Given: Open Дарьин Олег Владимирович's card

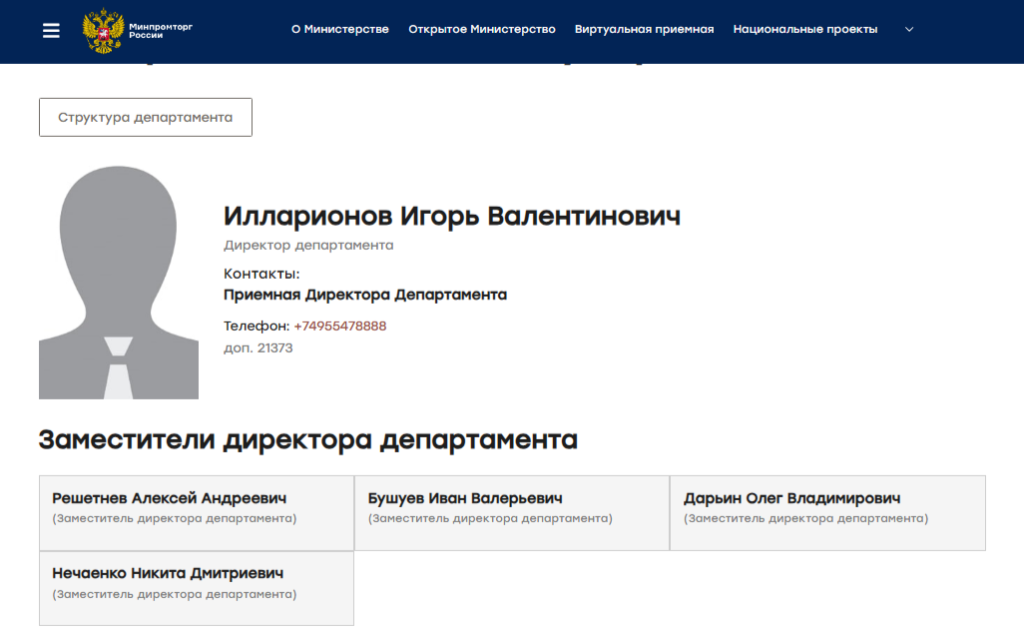Looking at the screenshot, I should [x=828, y=513].
